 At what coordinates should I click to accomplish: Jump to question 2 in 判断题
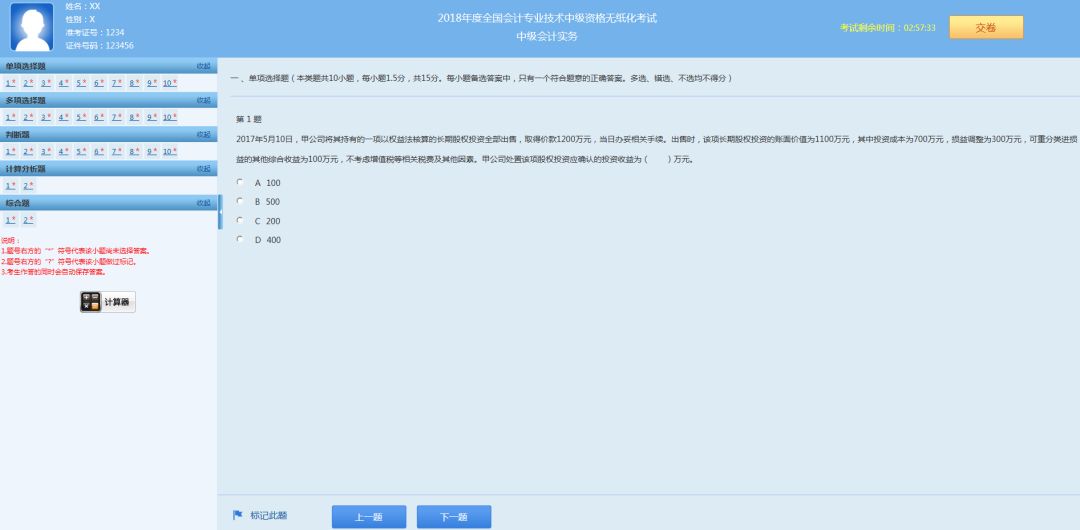(28, 152)
